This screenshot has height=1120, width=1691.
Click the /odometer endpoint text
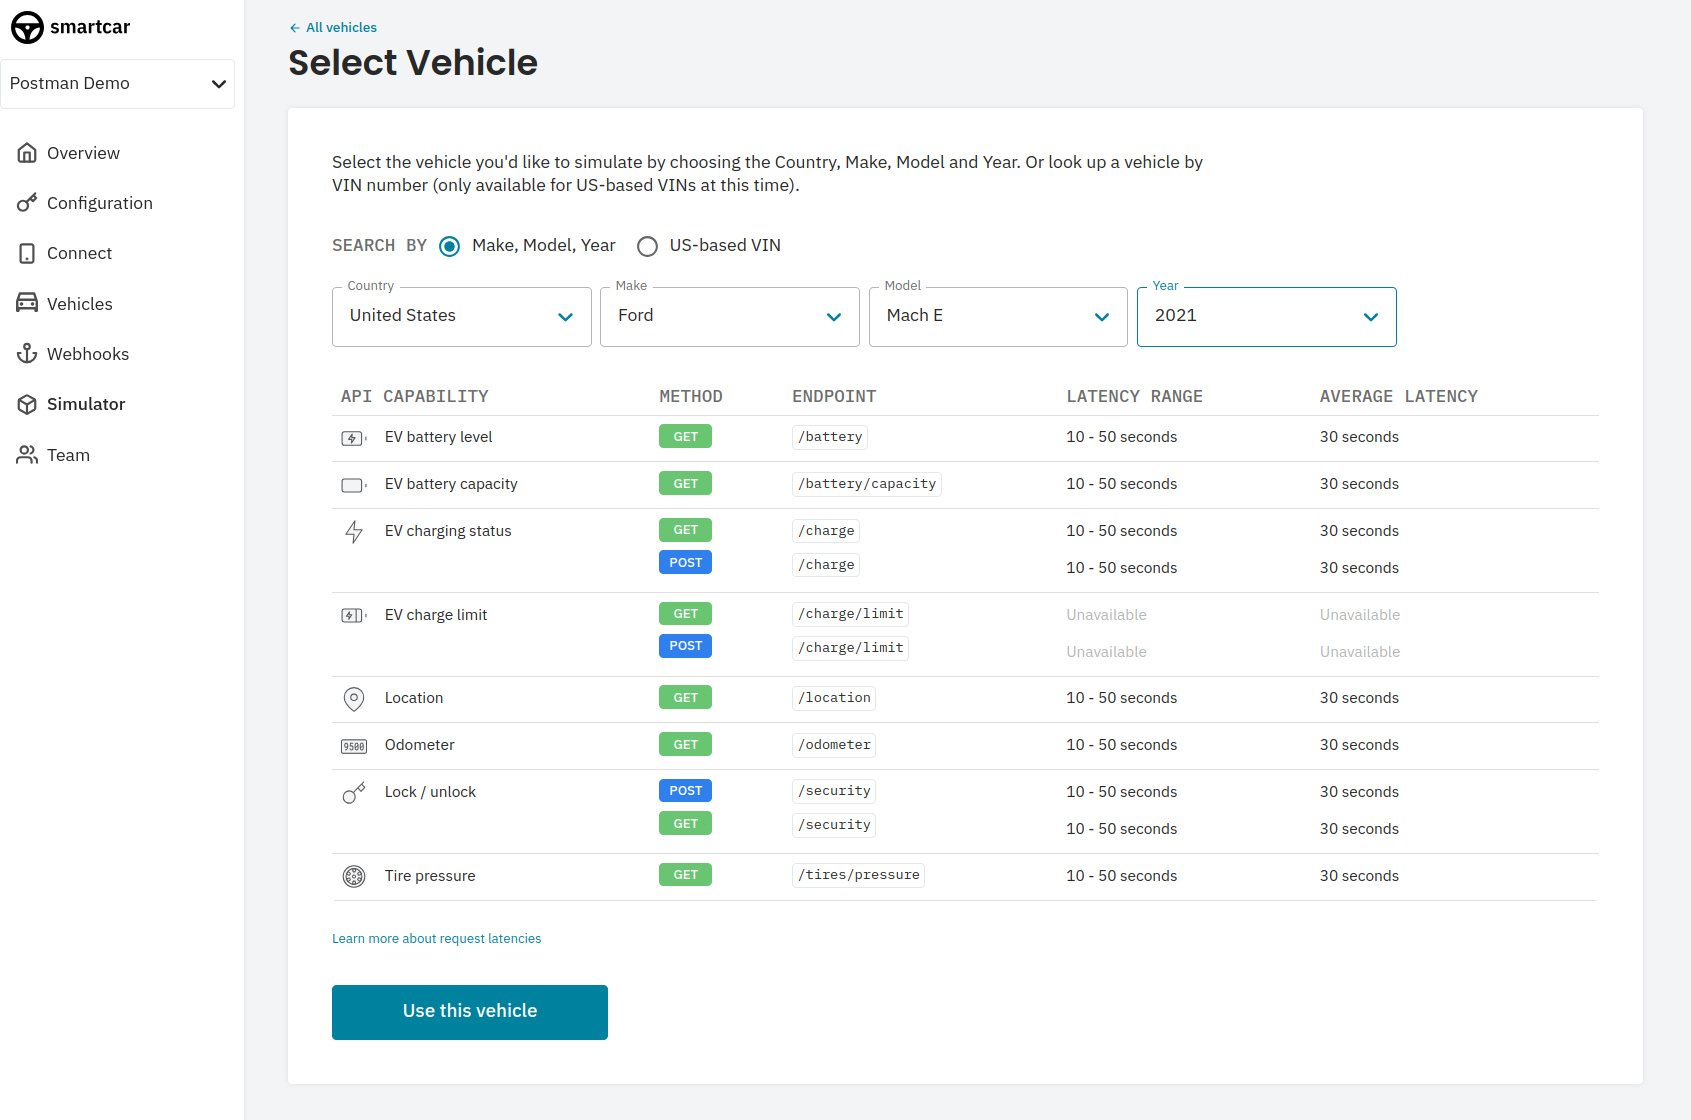[834, 745]
